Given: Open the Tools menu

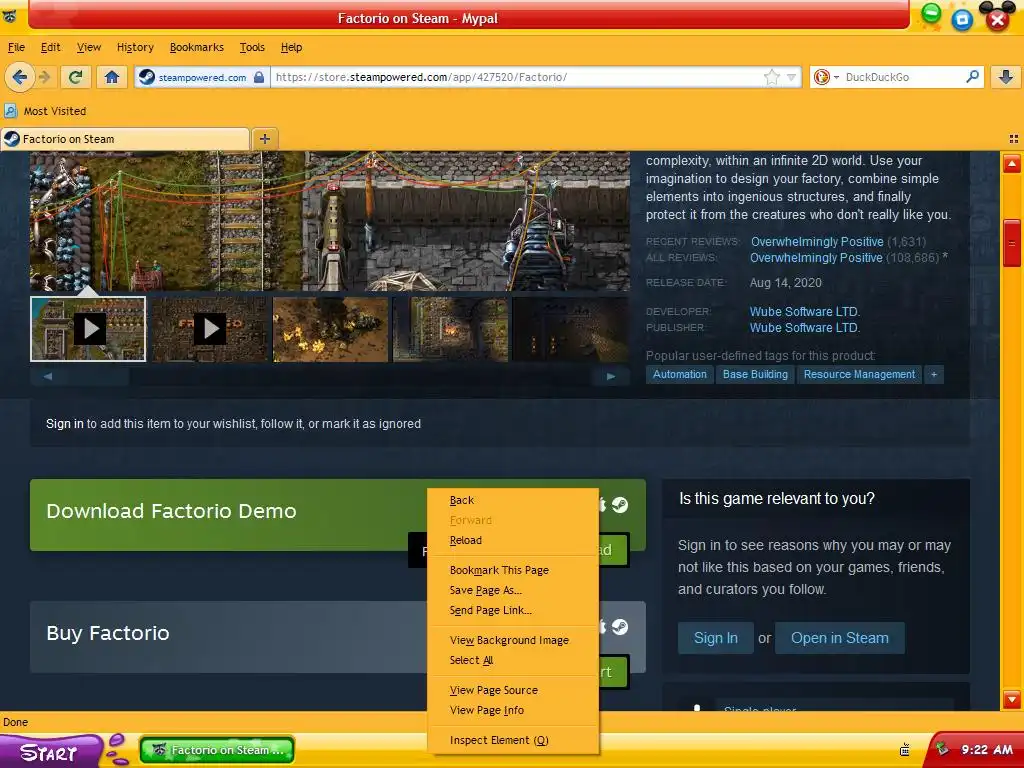Looking at the screenshot, I should pyautogui.click(x=252, y=47).
